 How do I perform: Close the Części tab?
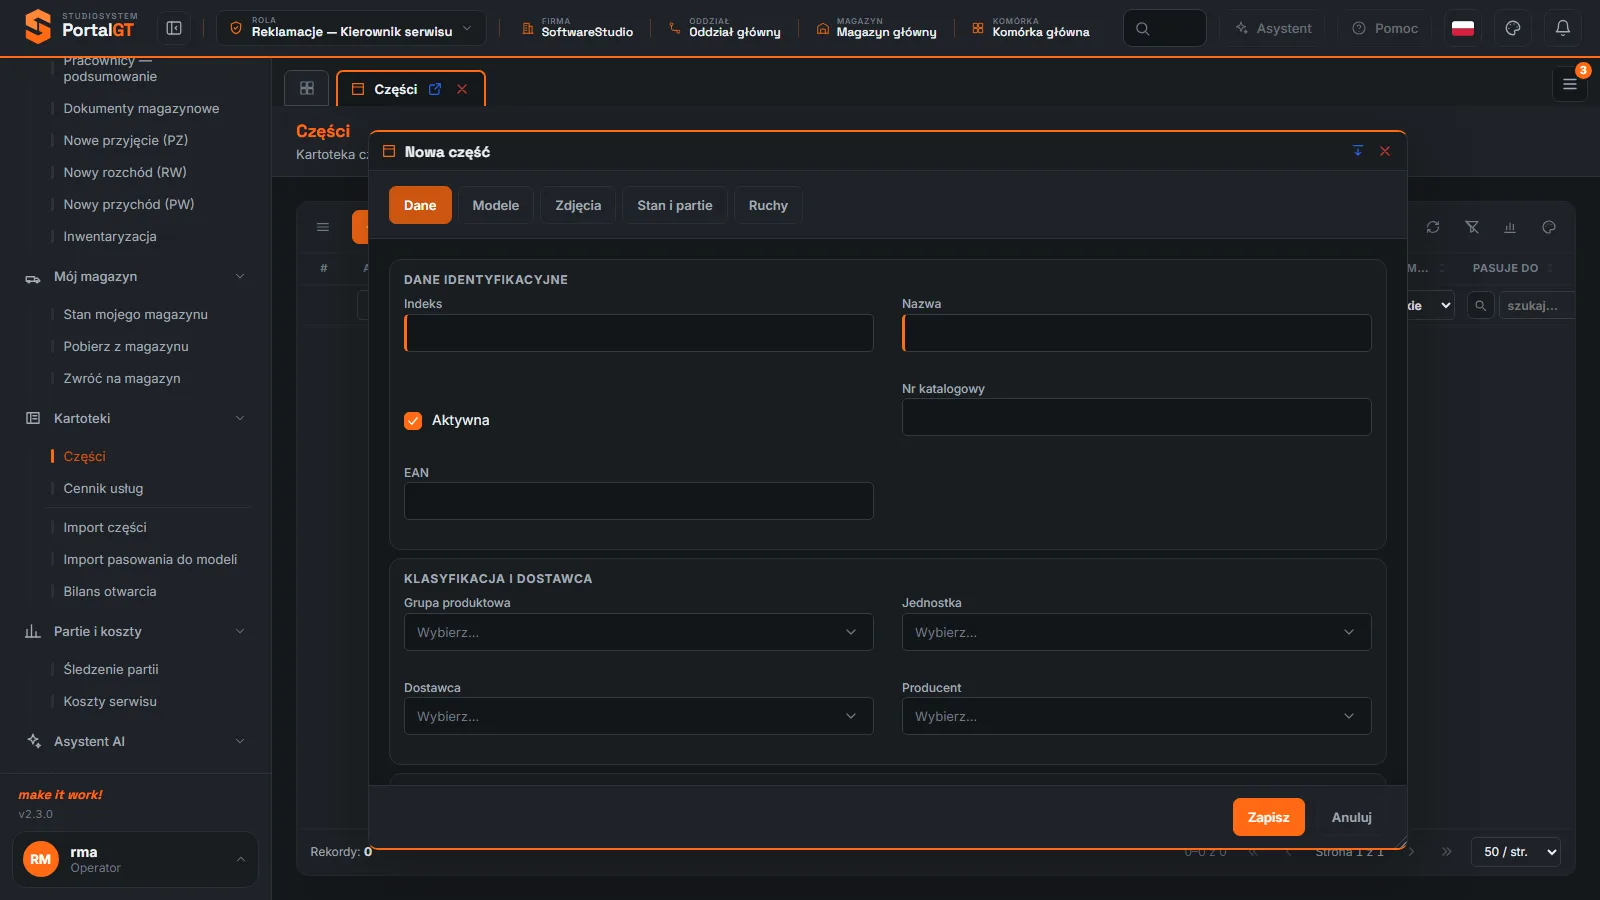tap(462, 89)
